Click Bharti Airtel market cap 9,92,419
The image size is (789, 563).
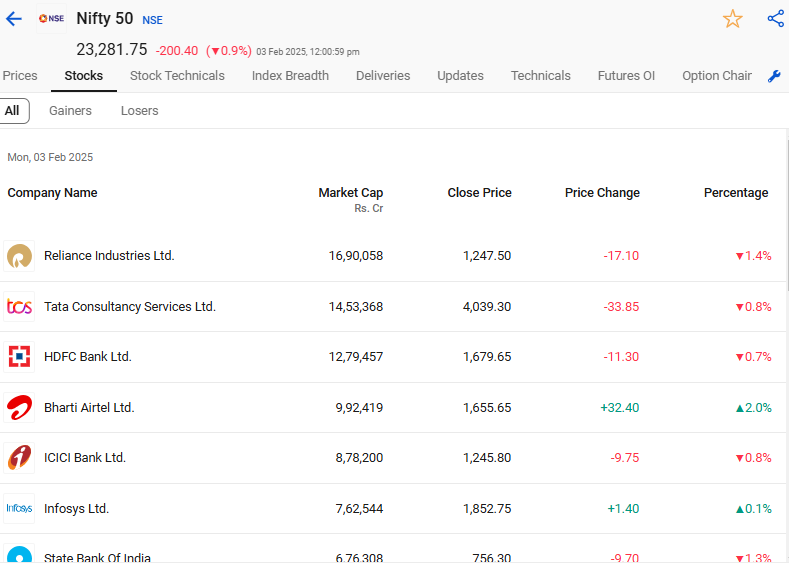tap(359, 408)
